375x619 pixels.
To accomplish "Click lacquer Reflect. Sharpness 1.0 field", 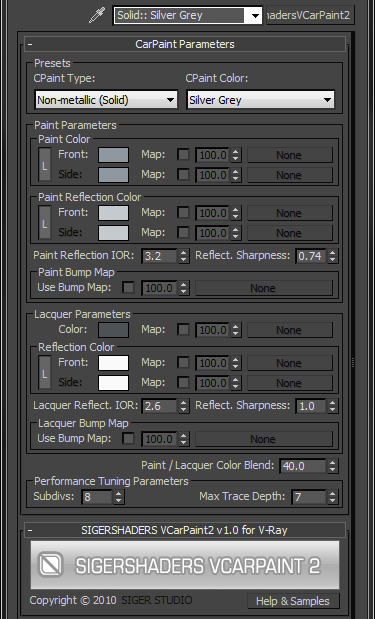I will (x=311, y=406).
